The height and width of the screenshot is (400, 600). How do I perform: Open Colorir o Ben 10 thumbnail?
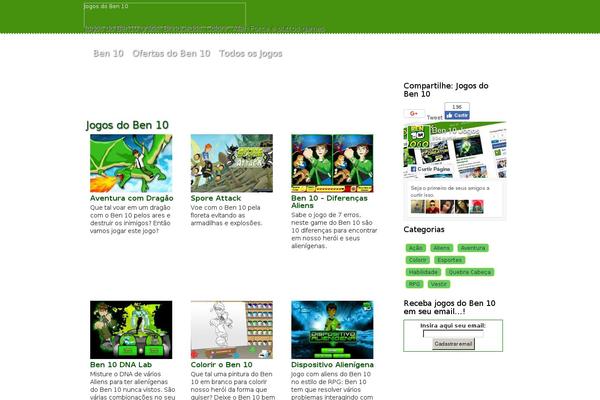tap(232, 330)
